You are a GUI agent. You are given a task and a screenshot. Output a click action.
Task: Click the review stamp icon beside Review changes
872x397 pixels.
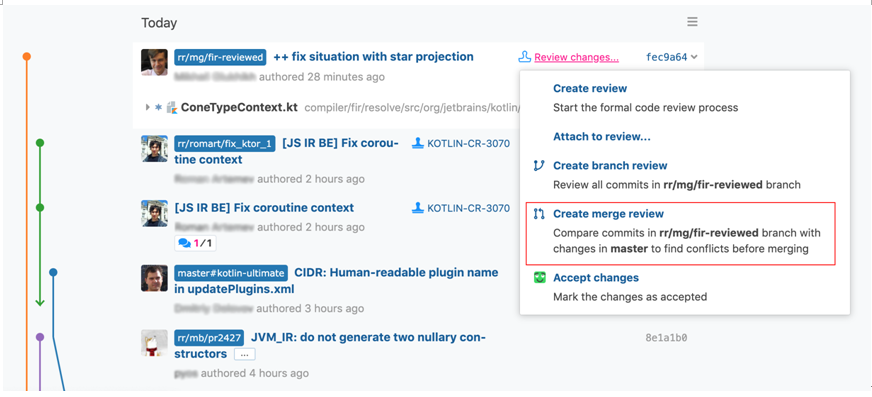[x=524, y=57]
